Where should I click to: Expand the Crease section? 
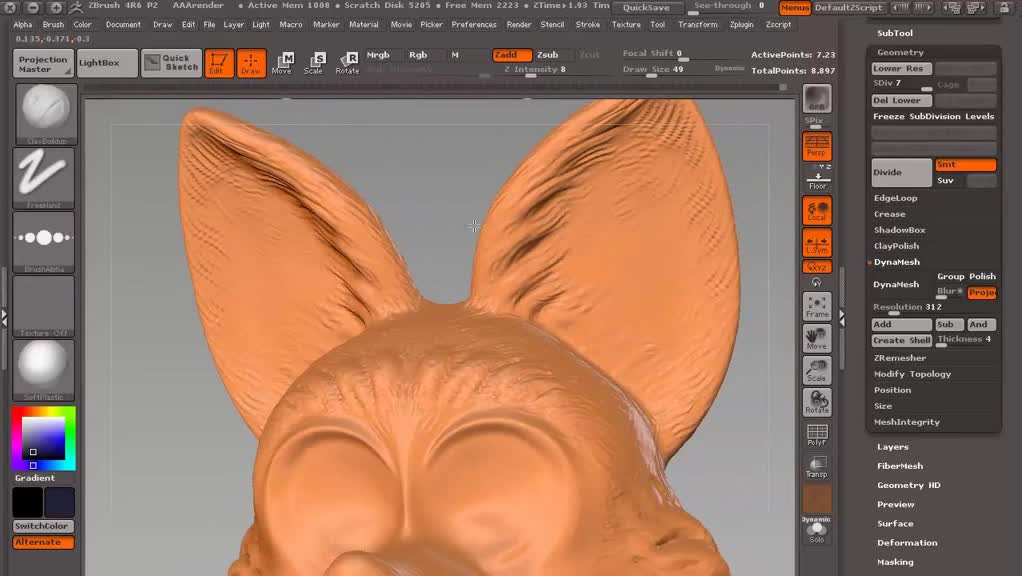(890, 214)
